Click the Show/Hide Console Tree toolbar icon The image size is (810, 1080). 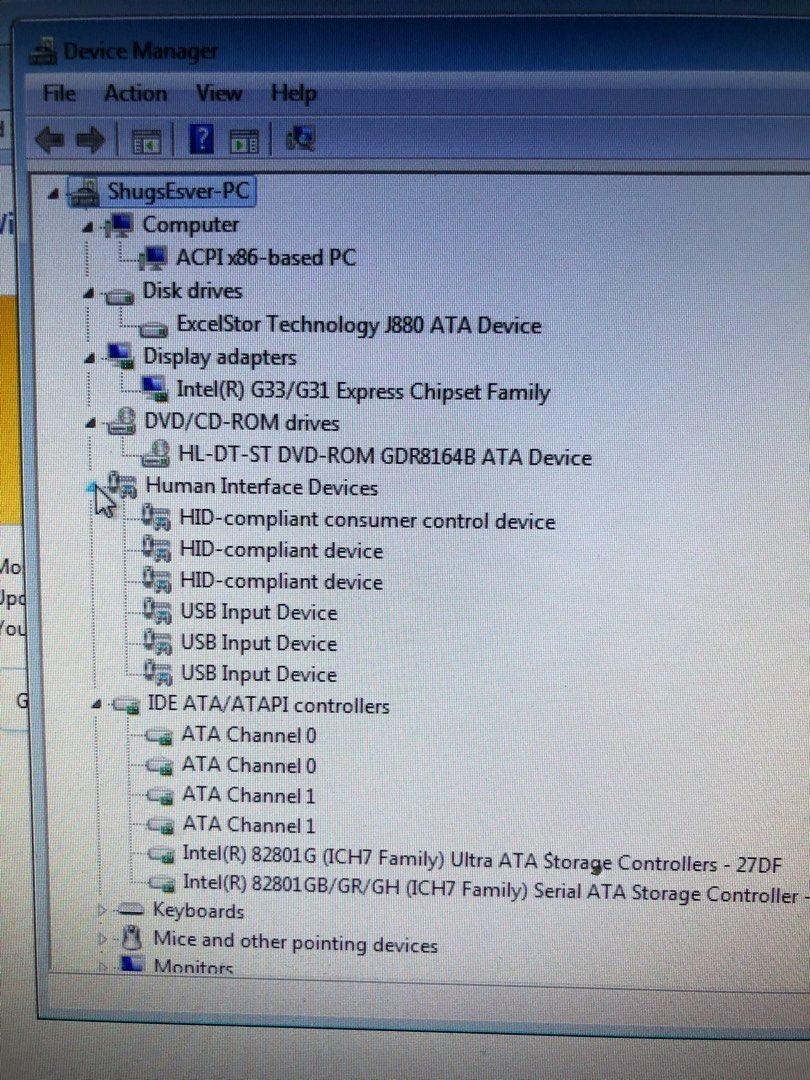pyautogui.click(x=146, y=141)
